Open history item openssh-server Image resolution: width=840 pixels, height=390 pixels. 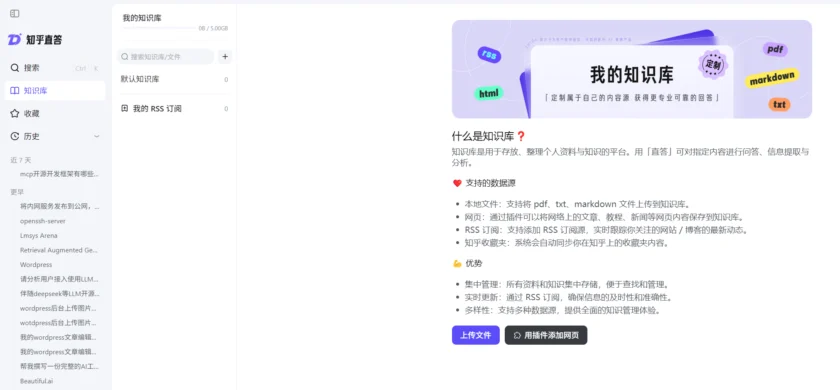click(x=43, y=221)
